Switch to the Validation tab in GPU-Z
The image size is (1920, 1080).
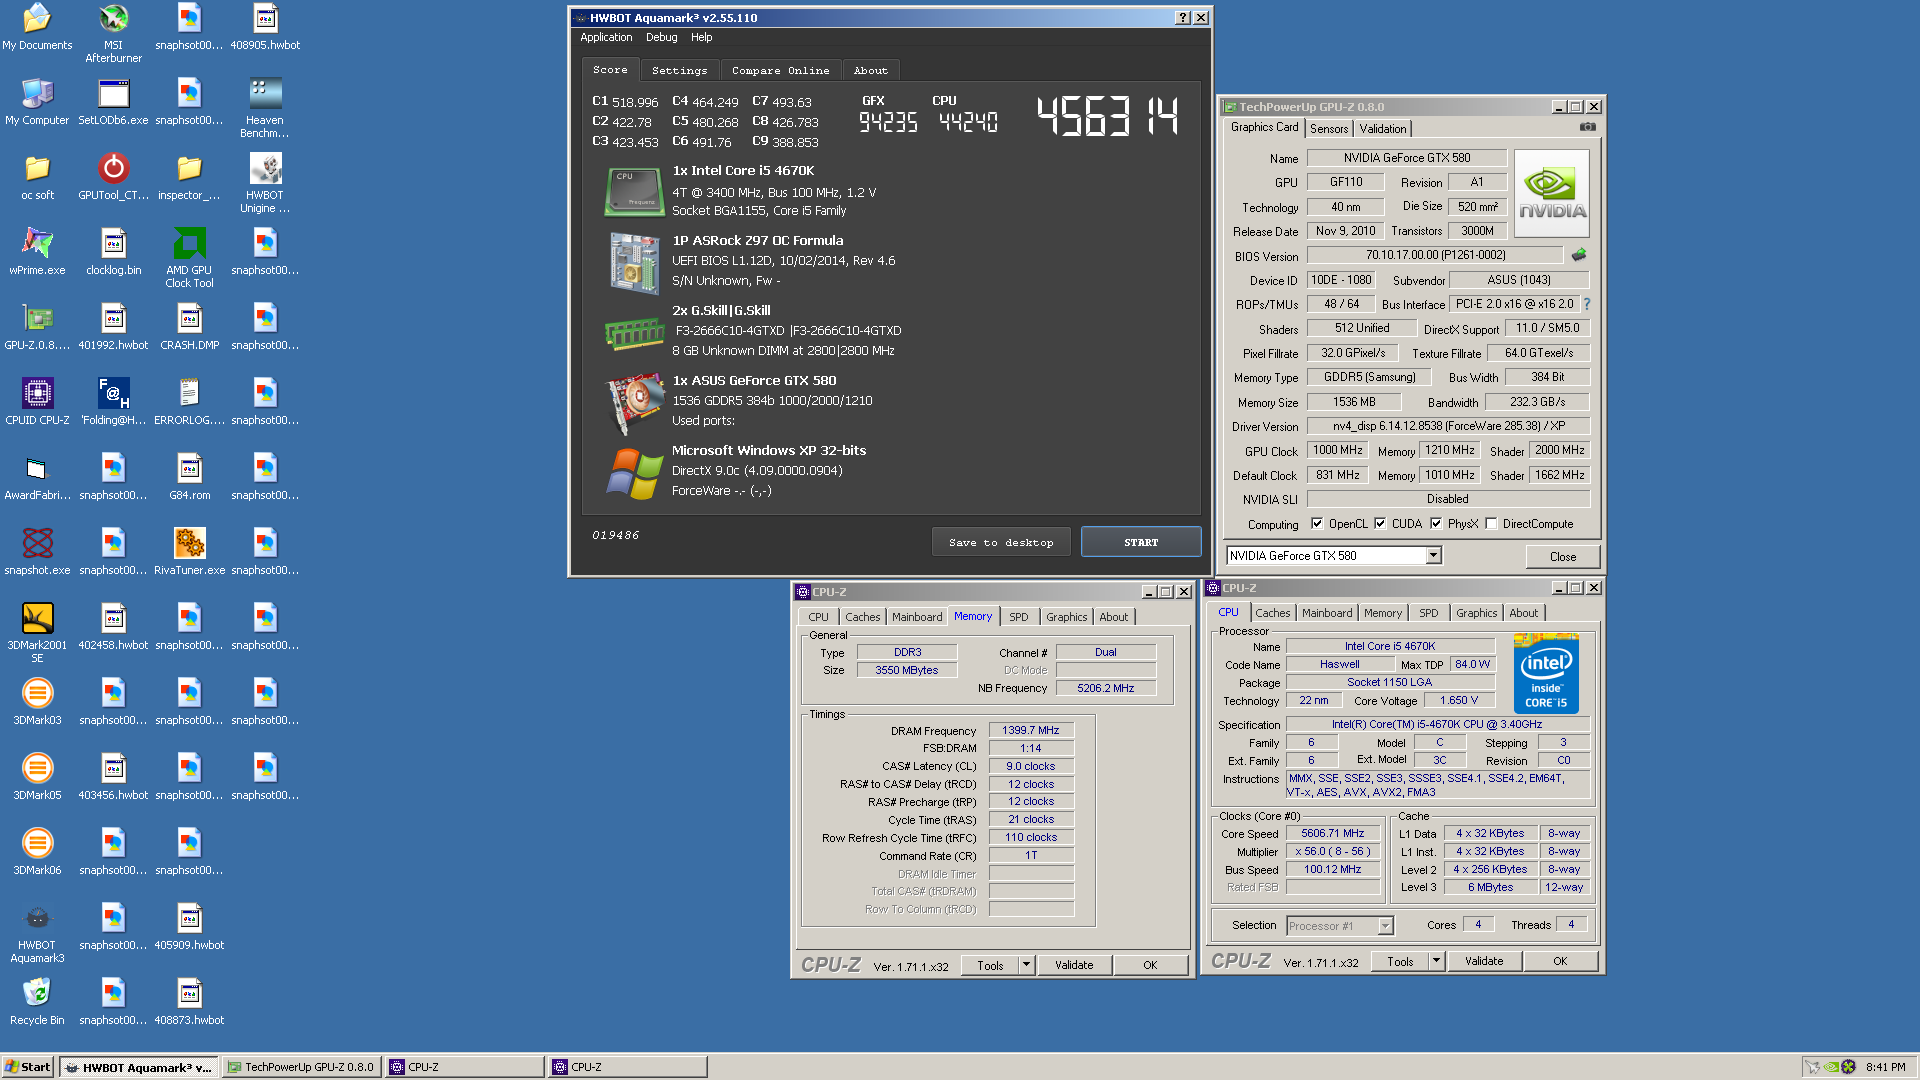tap(1383, 129)
